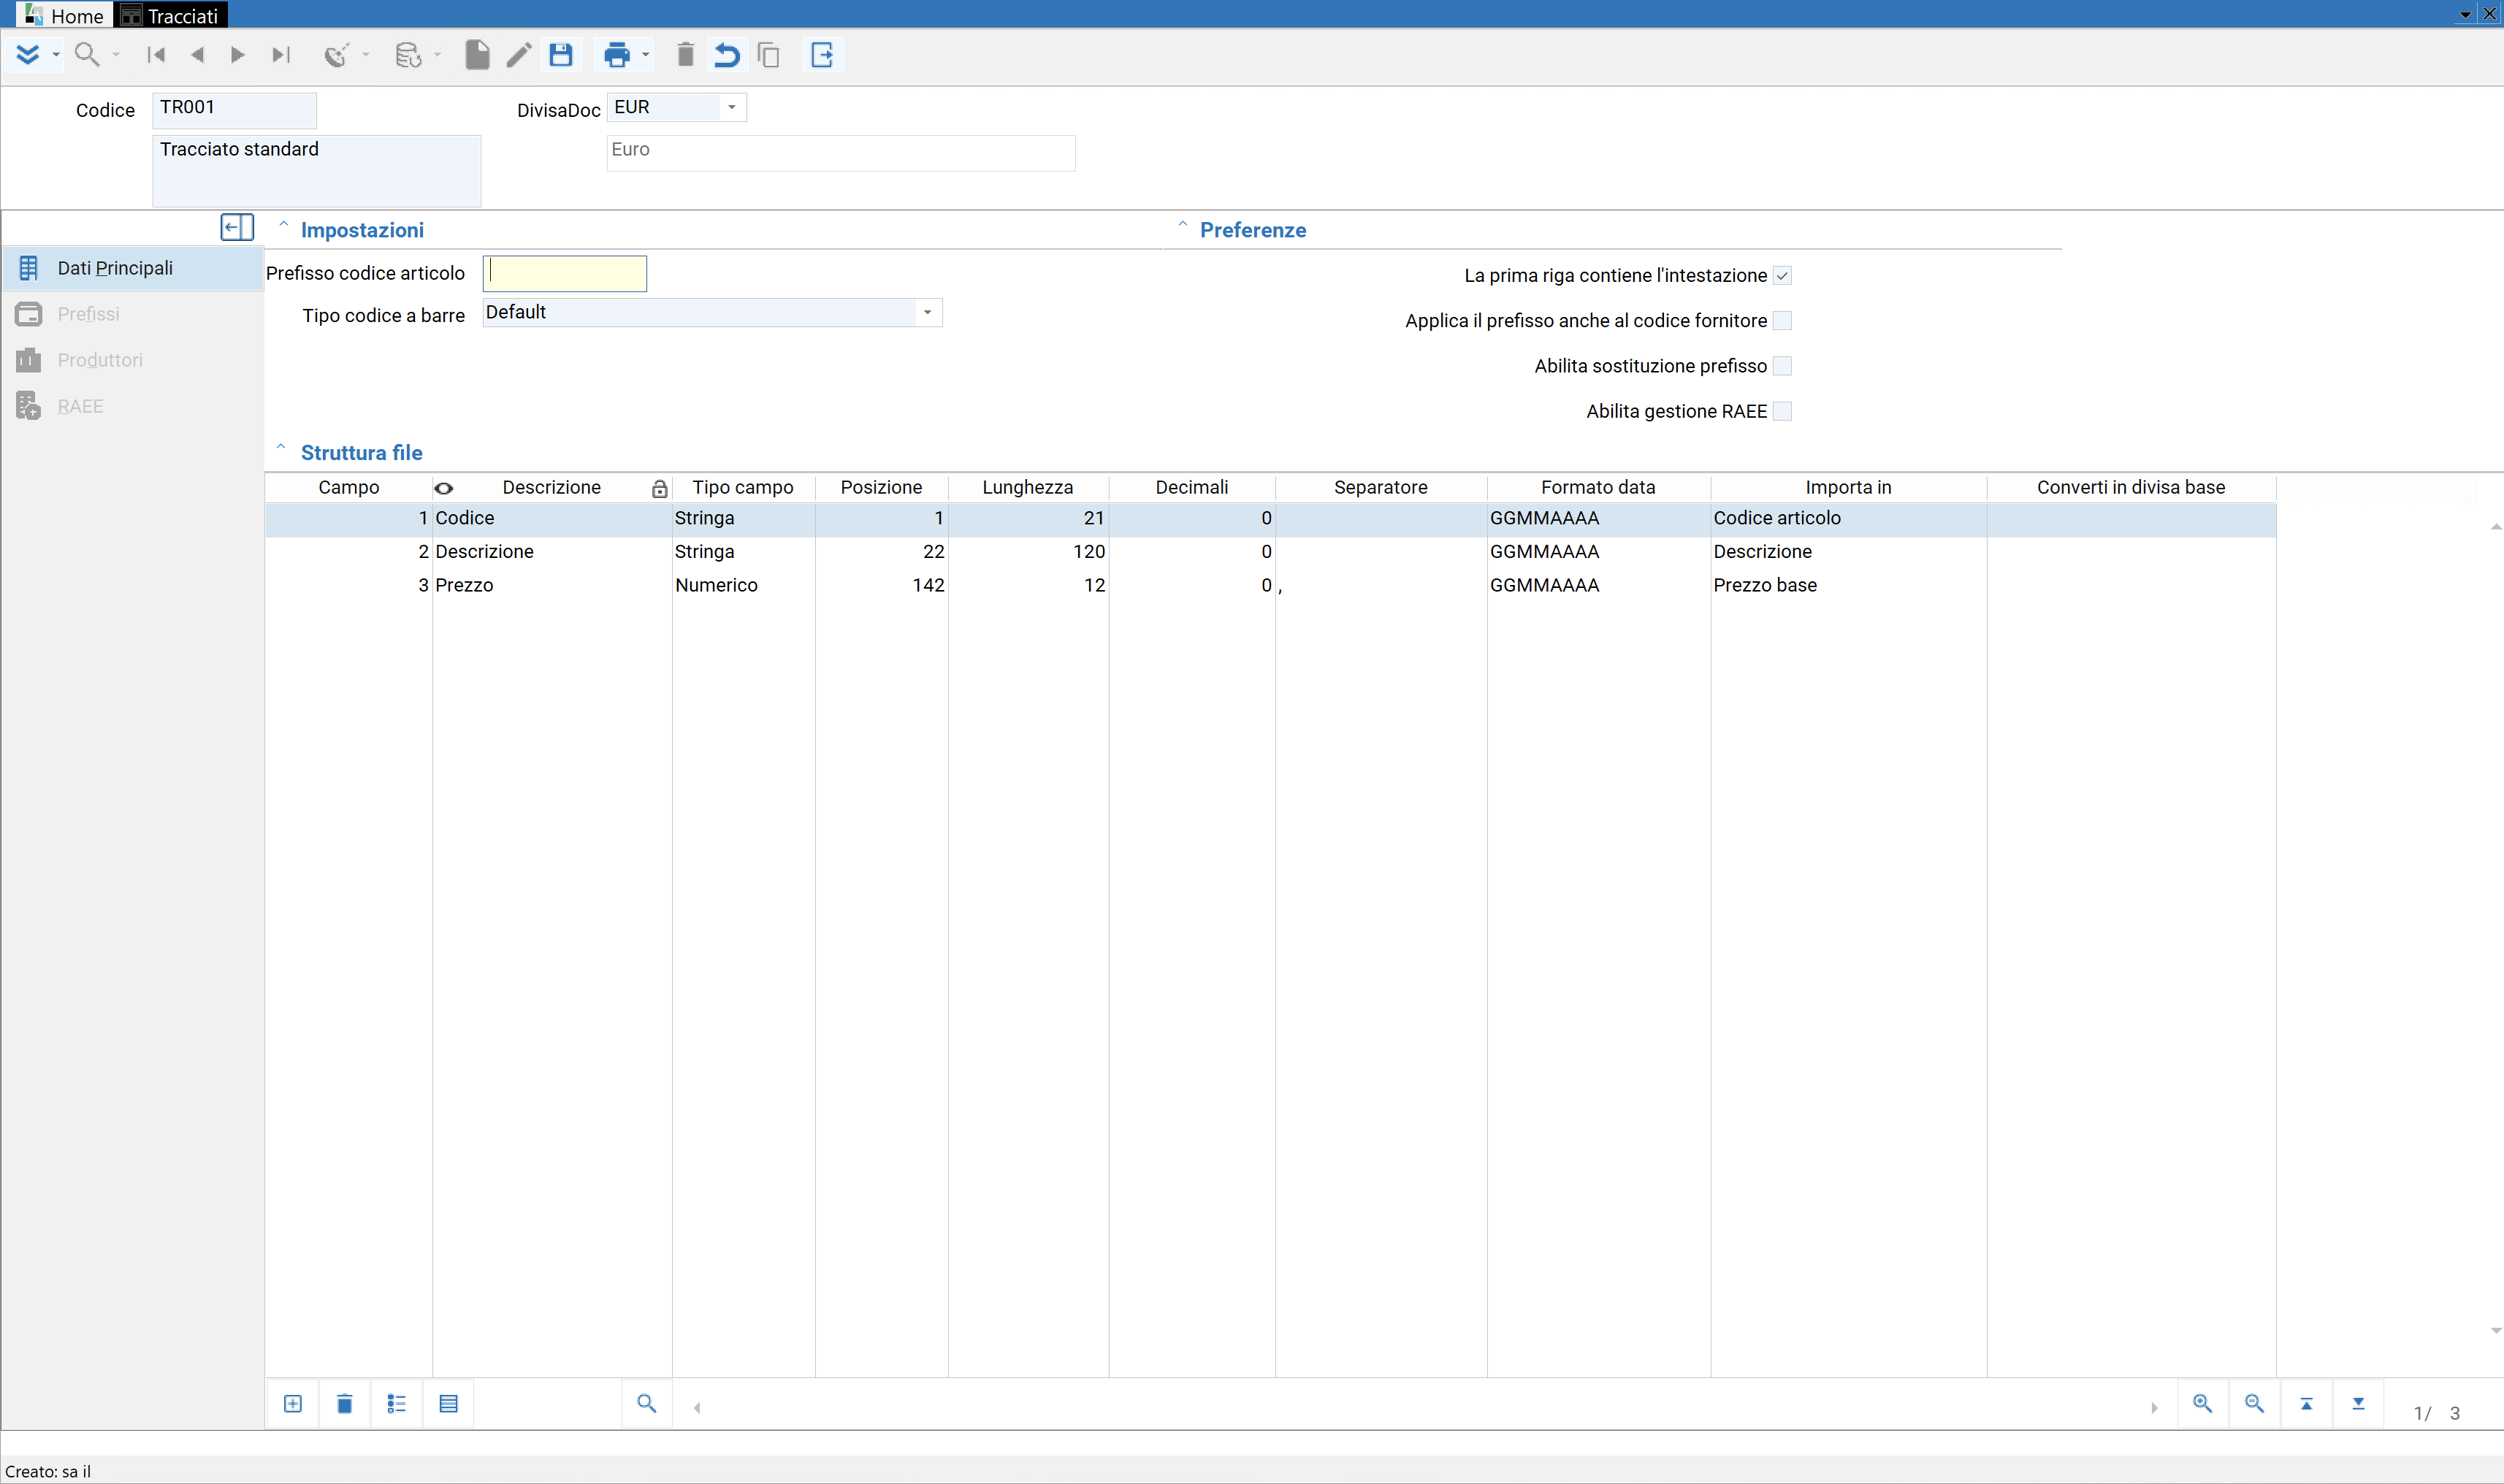Click the Tipo campo column header
2504x1484 pixels.
click(x=743, y=488)
